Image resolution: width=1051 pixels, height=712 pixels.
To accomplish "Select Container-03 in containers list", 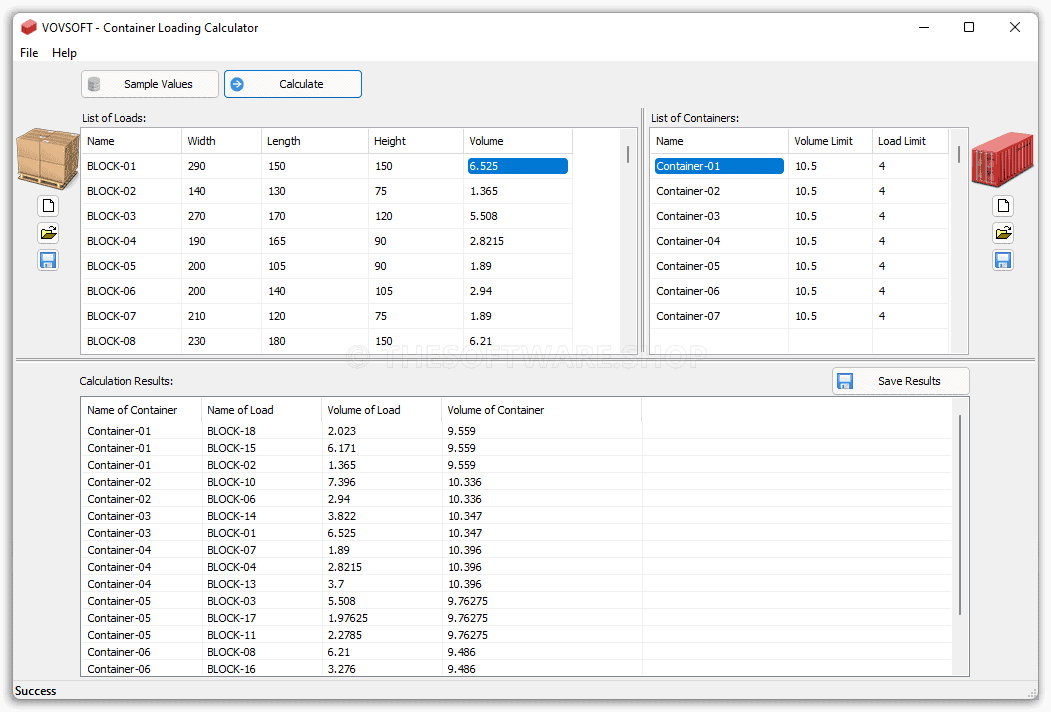I will (688, 216).
